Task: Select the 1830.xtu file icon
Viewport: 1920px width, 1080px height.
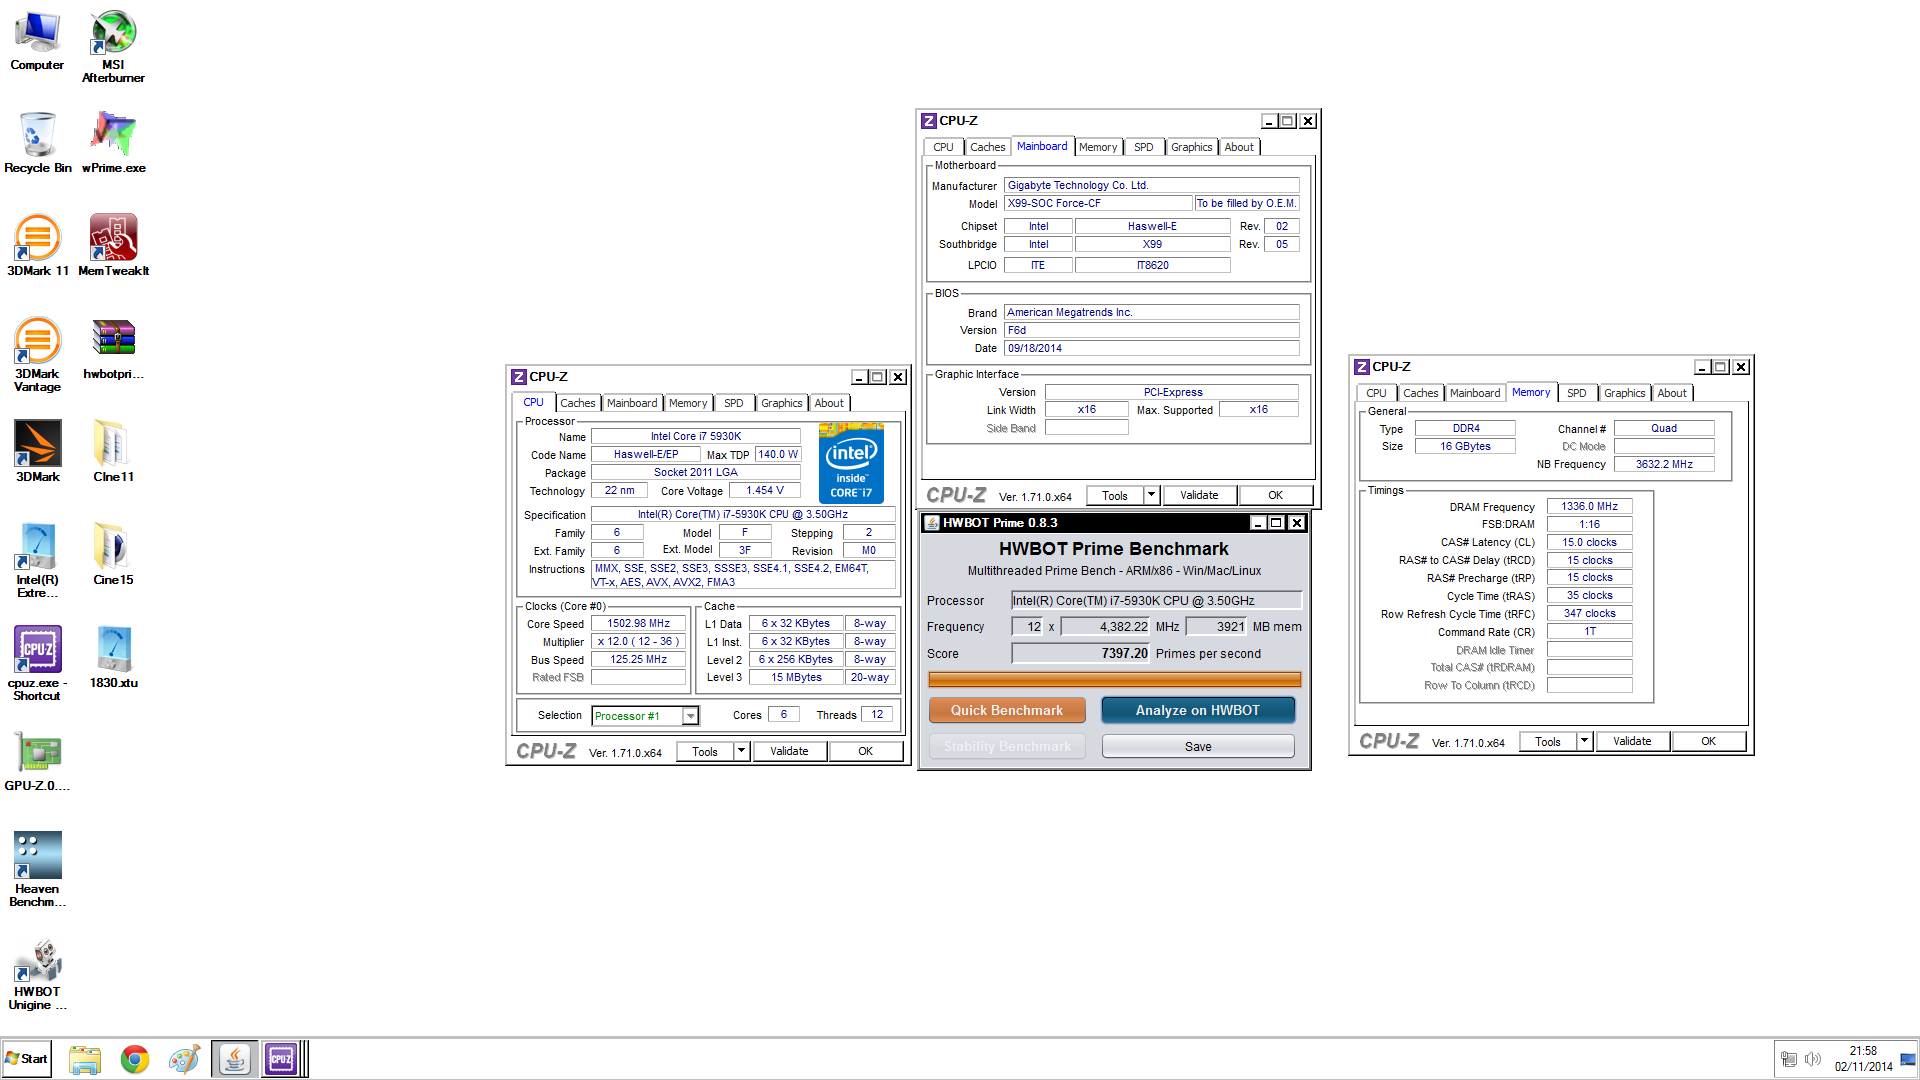Action: pos(113,658)
